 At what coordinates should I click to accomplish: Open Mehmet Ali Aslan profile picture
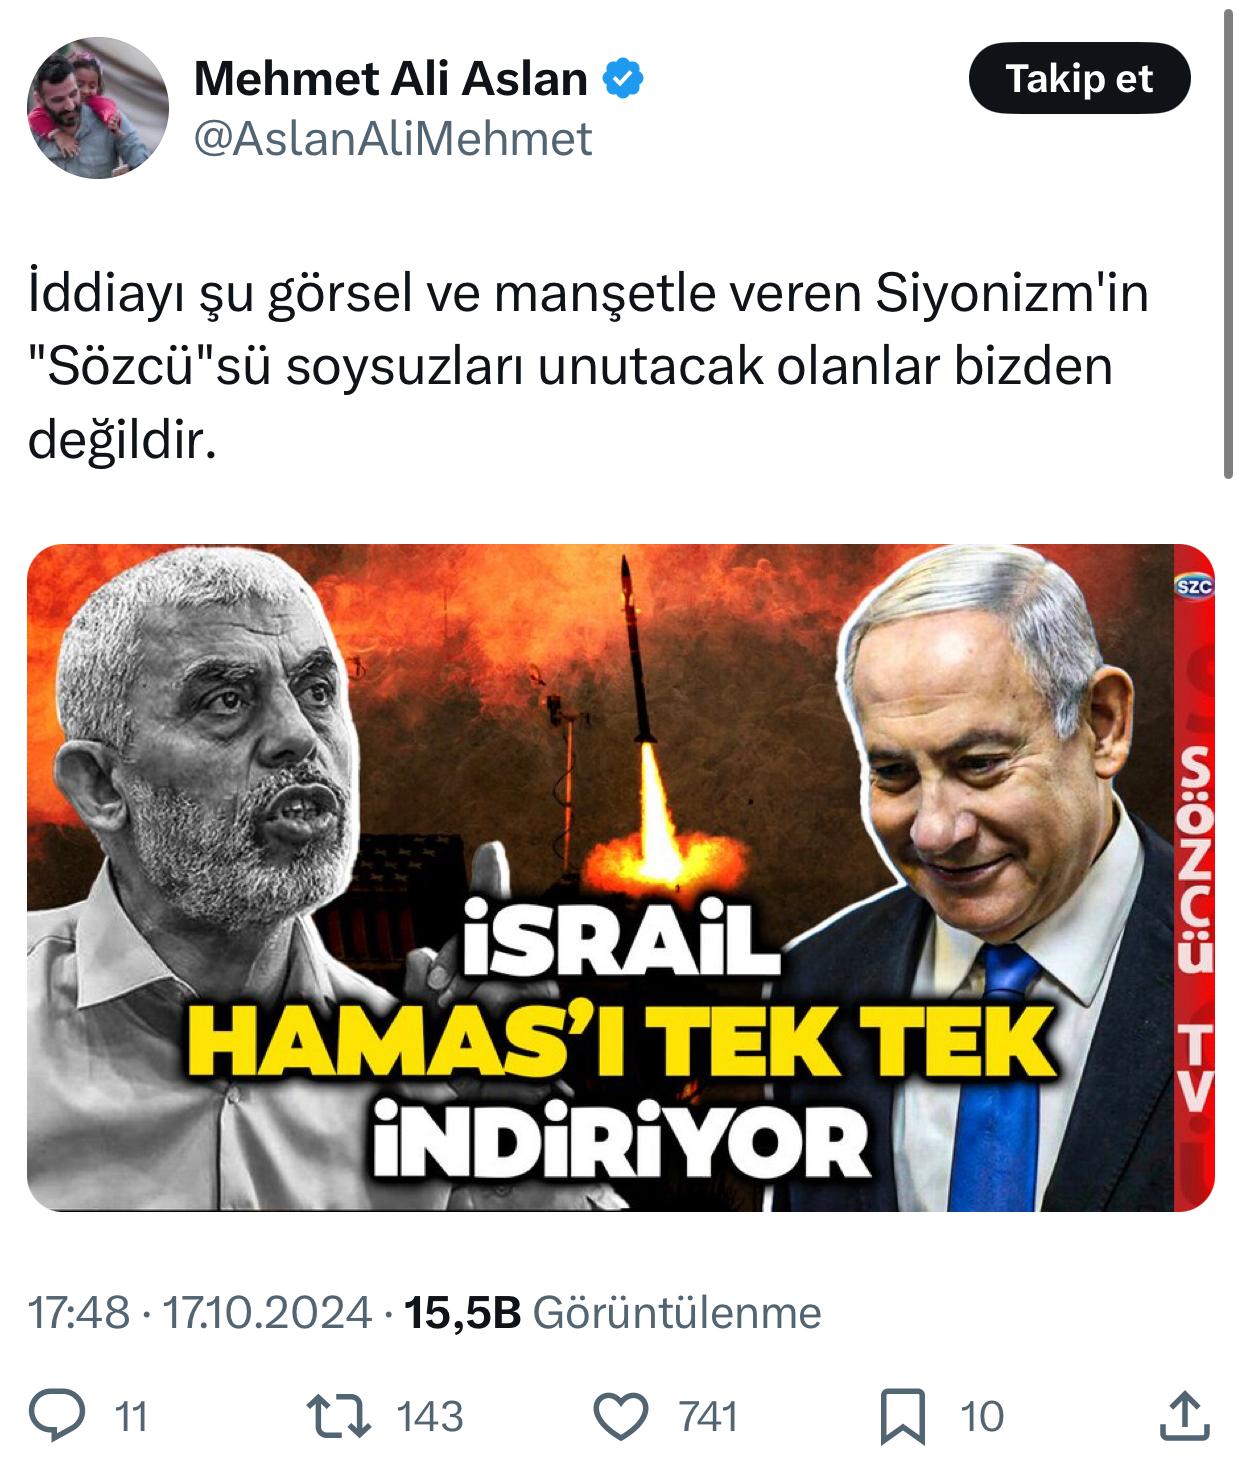98,108
